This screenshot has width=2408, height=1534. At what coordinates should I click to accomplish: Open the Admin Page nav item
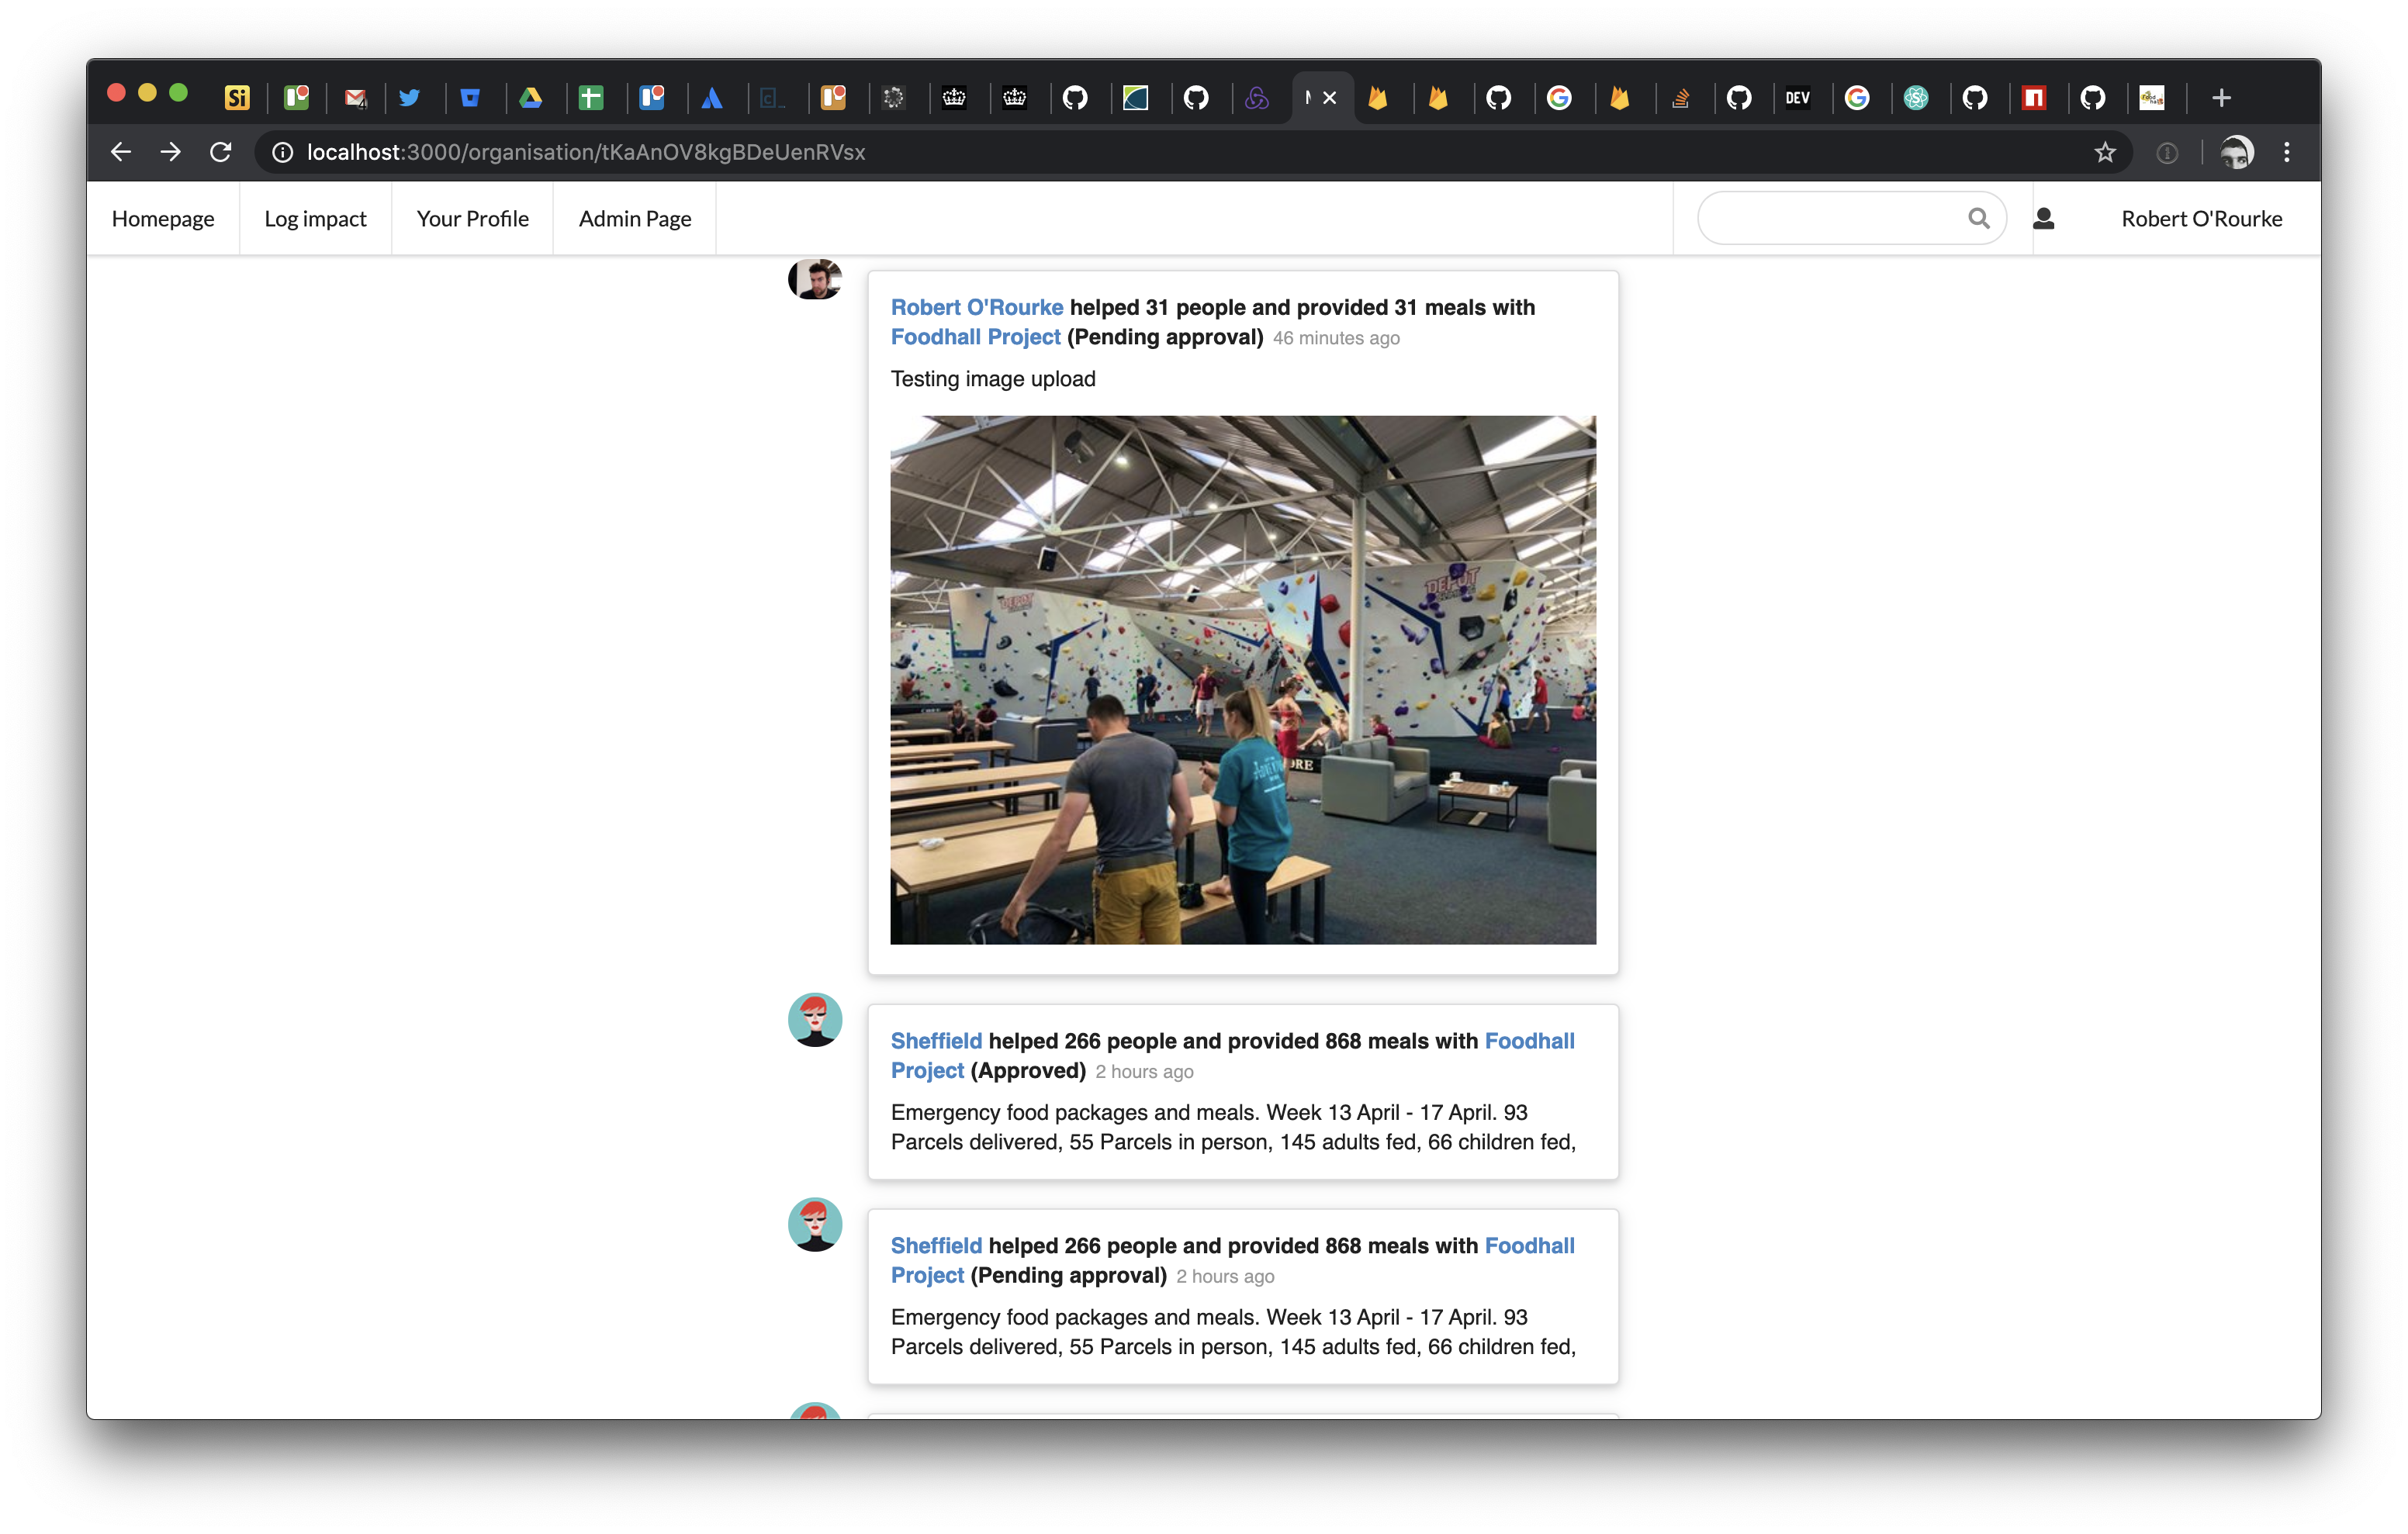pyautogui.click(x=634, y=219)
